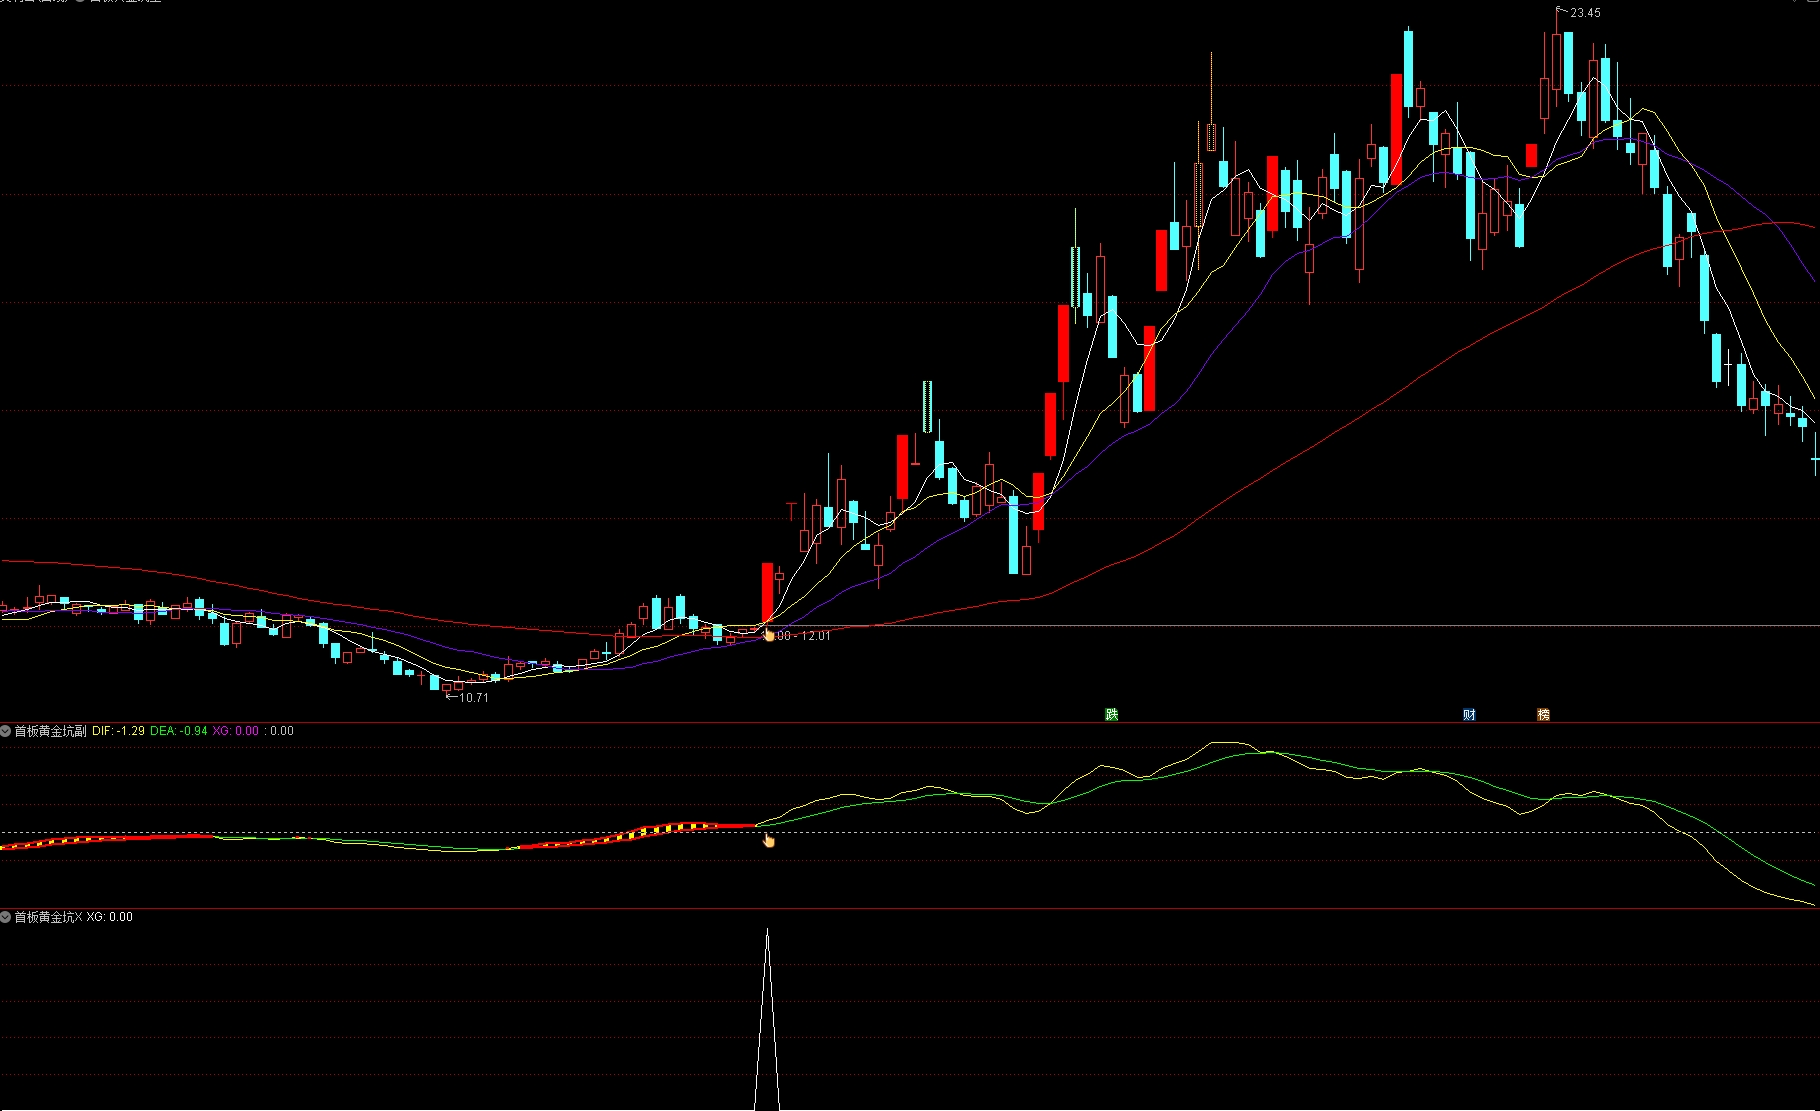The width and height of the screenshot is (1820, 1111).
Task: Expand the 首板黄金坑副 indicator dropdown arrow
Action: tap(6, 731)
